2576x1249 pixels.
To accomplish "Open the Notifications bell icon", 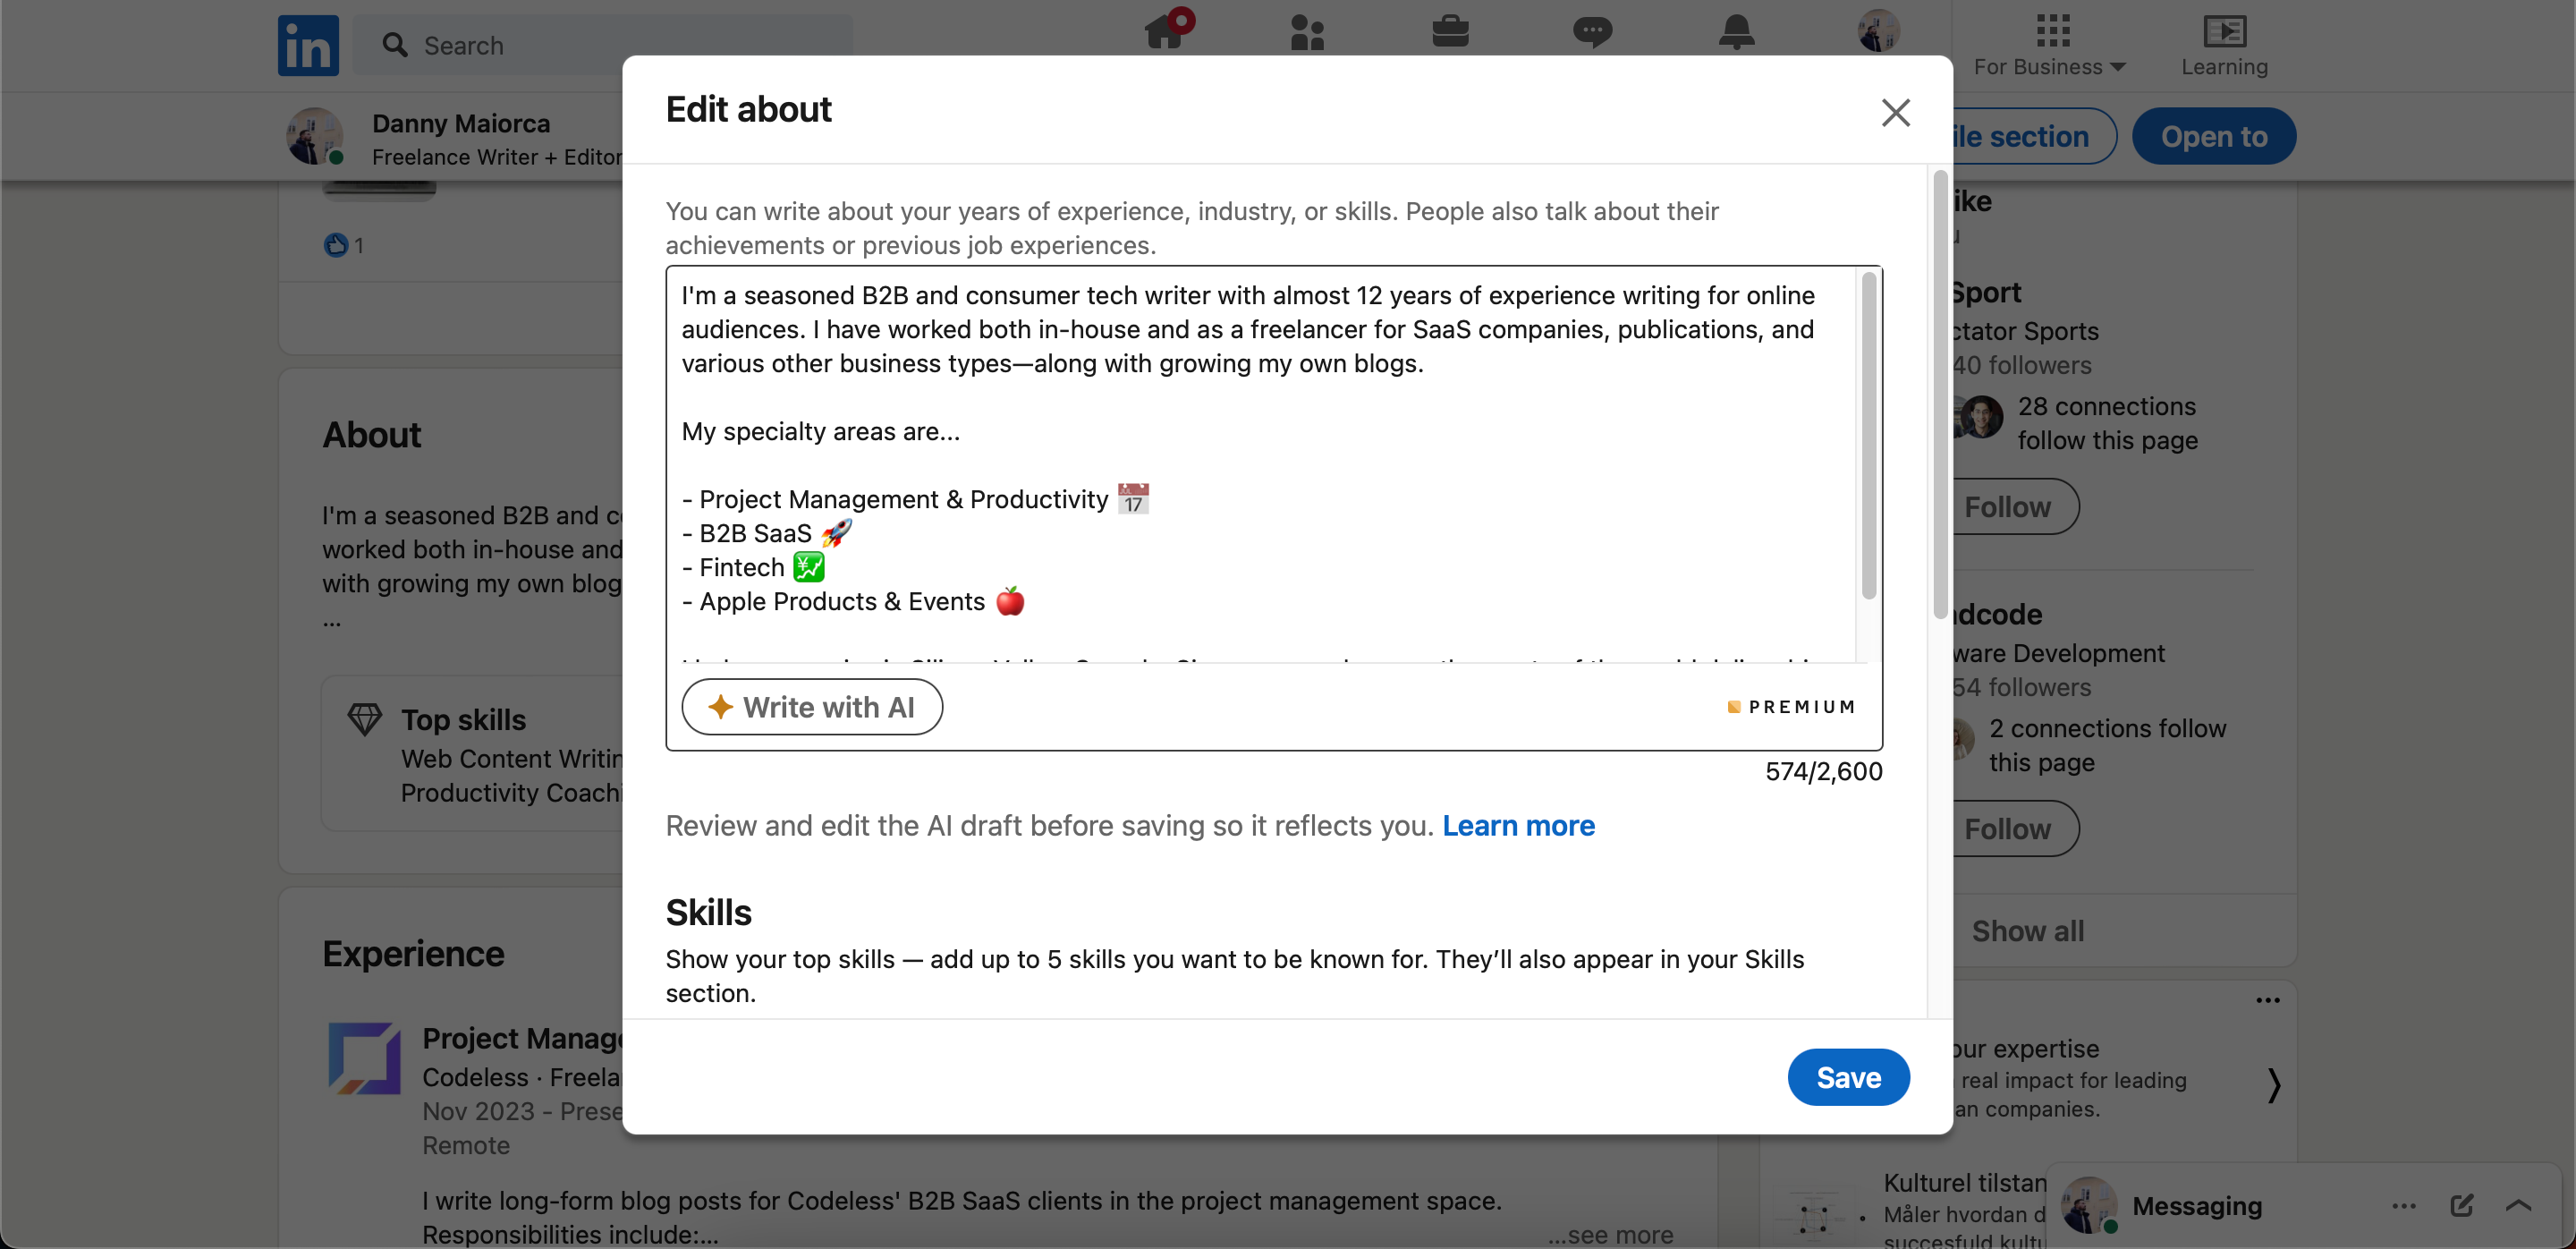I will (1736, 32).
